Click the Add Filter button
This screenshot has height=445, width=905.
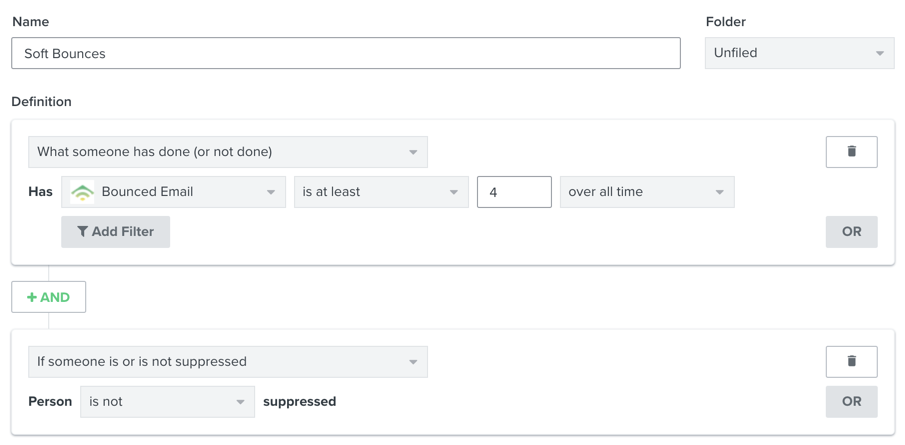116,232
